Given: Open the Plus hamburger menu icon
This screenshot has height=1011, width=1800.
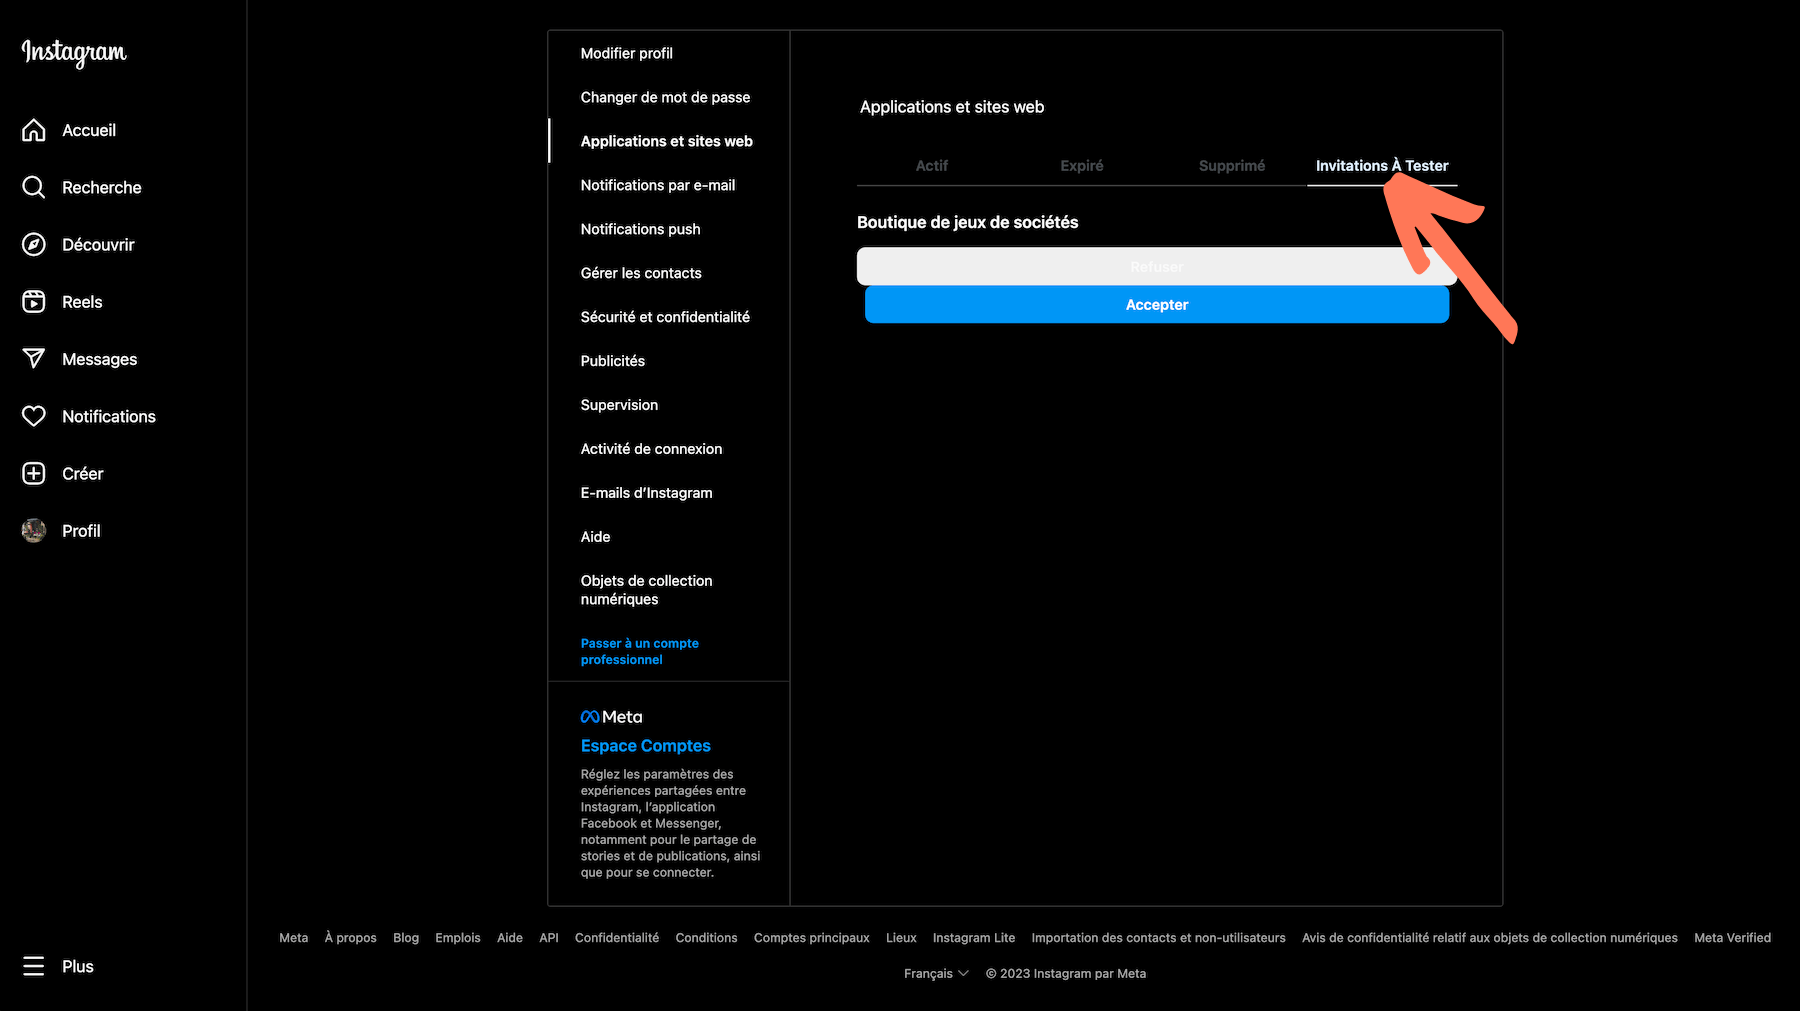Looking at the screenshot, I should click(x=34, y=966).
